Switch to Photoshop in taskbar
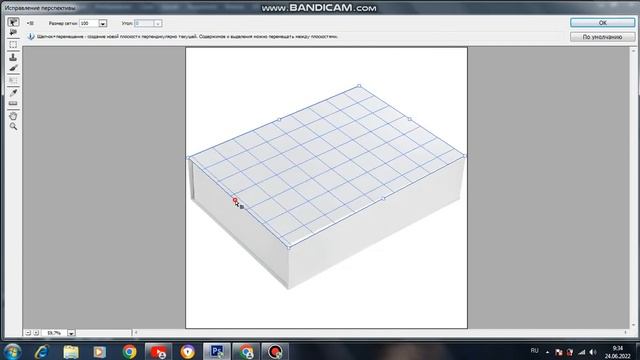 pos(217,351)
